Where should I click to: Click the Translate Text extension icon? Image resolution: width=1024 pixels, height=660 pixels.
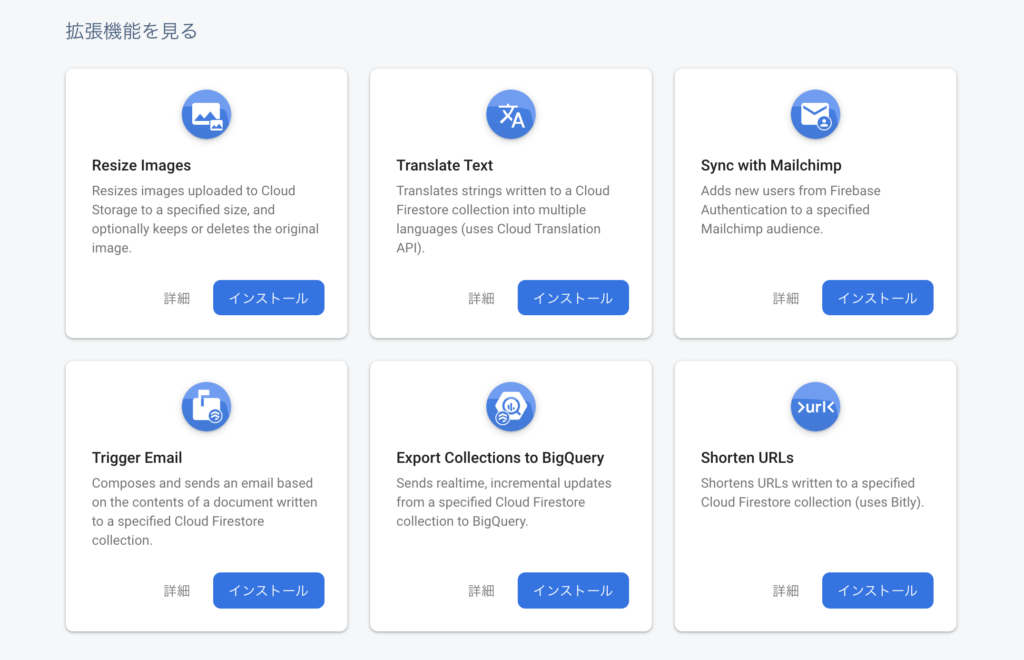tap(511, 115)
